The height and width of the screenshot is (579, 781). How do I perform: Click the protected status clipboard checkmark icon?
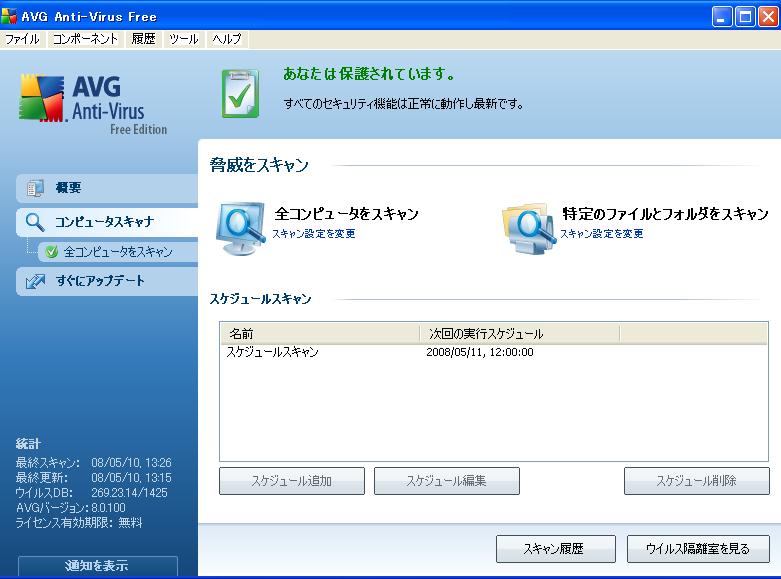click(240, 94)
